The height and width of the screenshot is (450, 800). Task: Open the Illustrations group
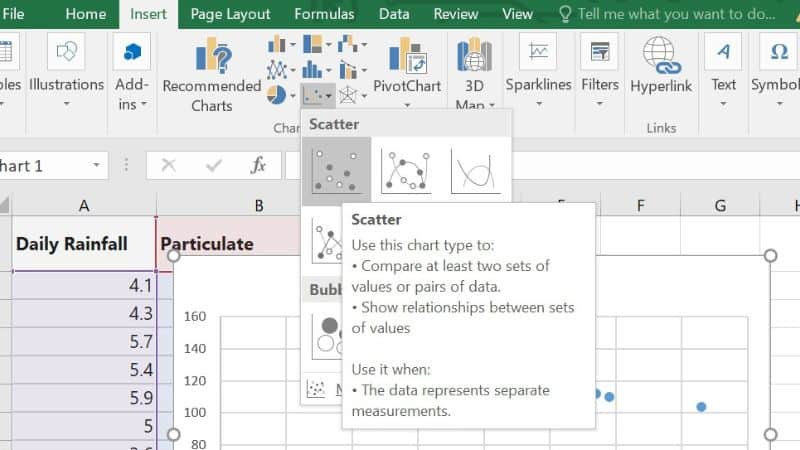tap(66, 69)
